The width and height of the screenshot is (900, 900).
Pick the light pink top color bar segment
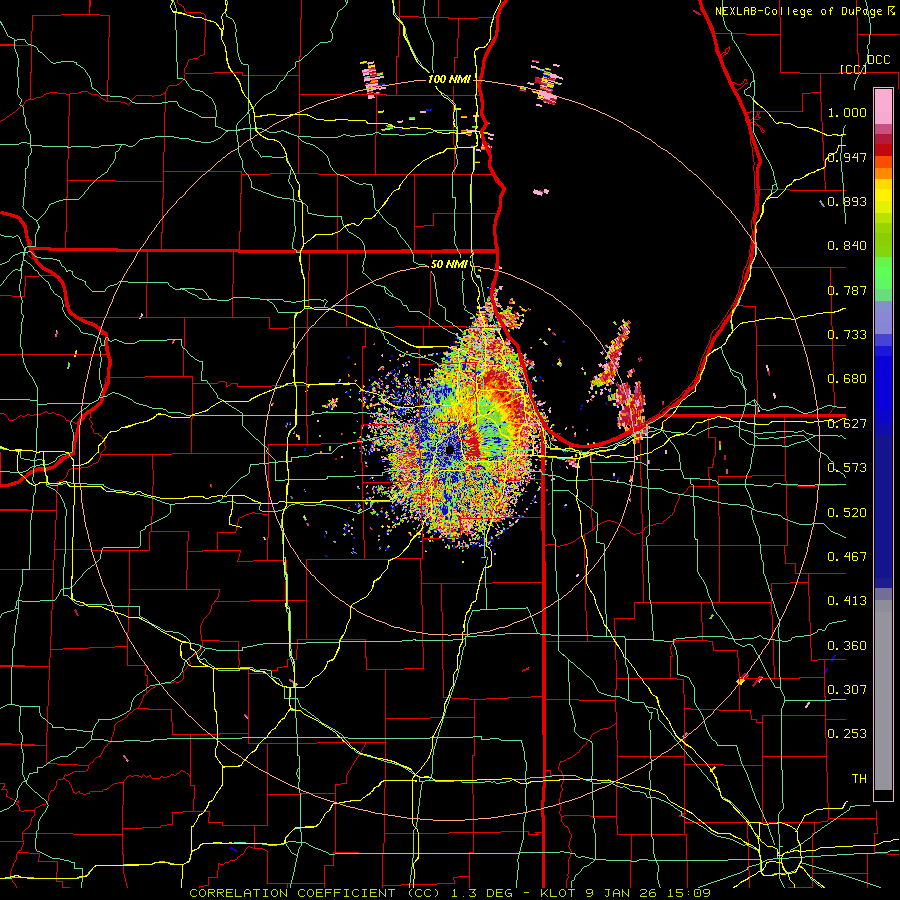pyautogui.click(x=883, y=106)
